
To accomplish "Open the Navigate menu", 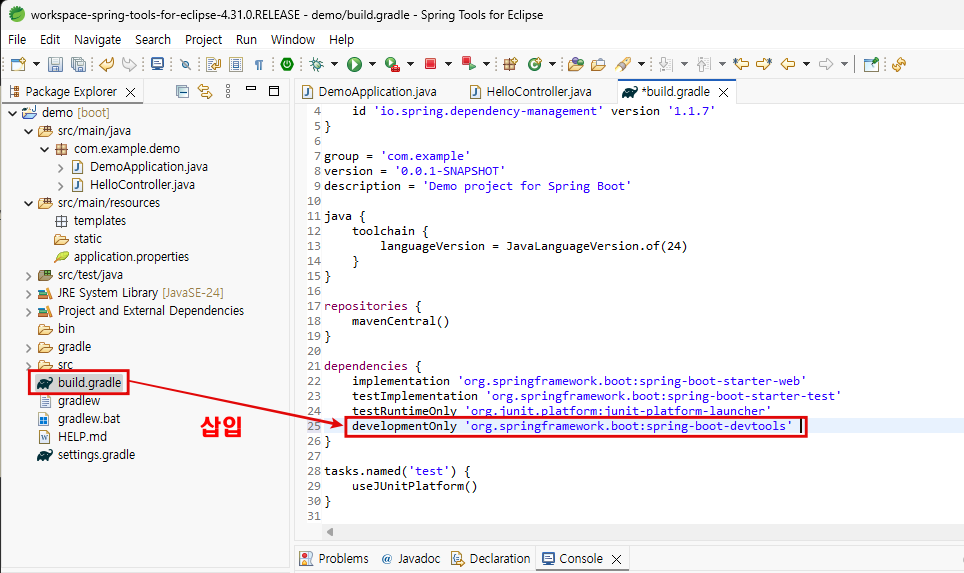I will pos(97,39).
